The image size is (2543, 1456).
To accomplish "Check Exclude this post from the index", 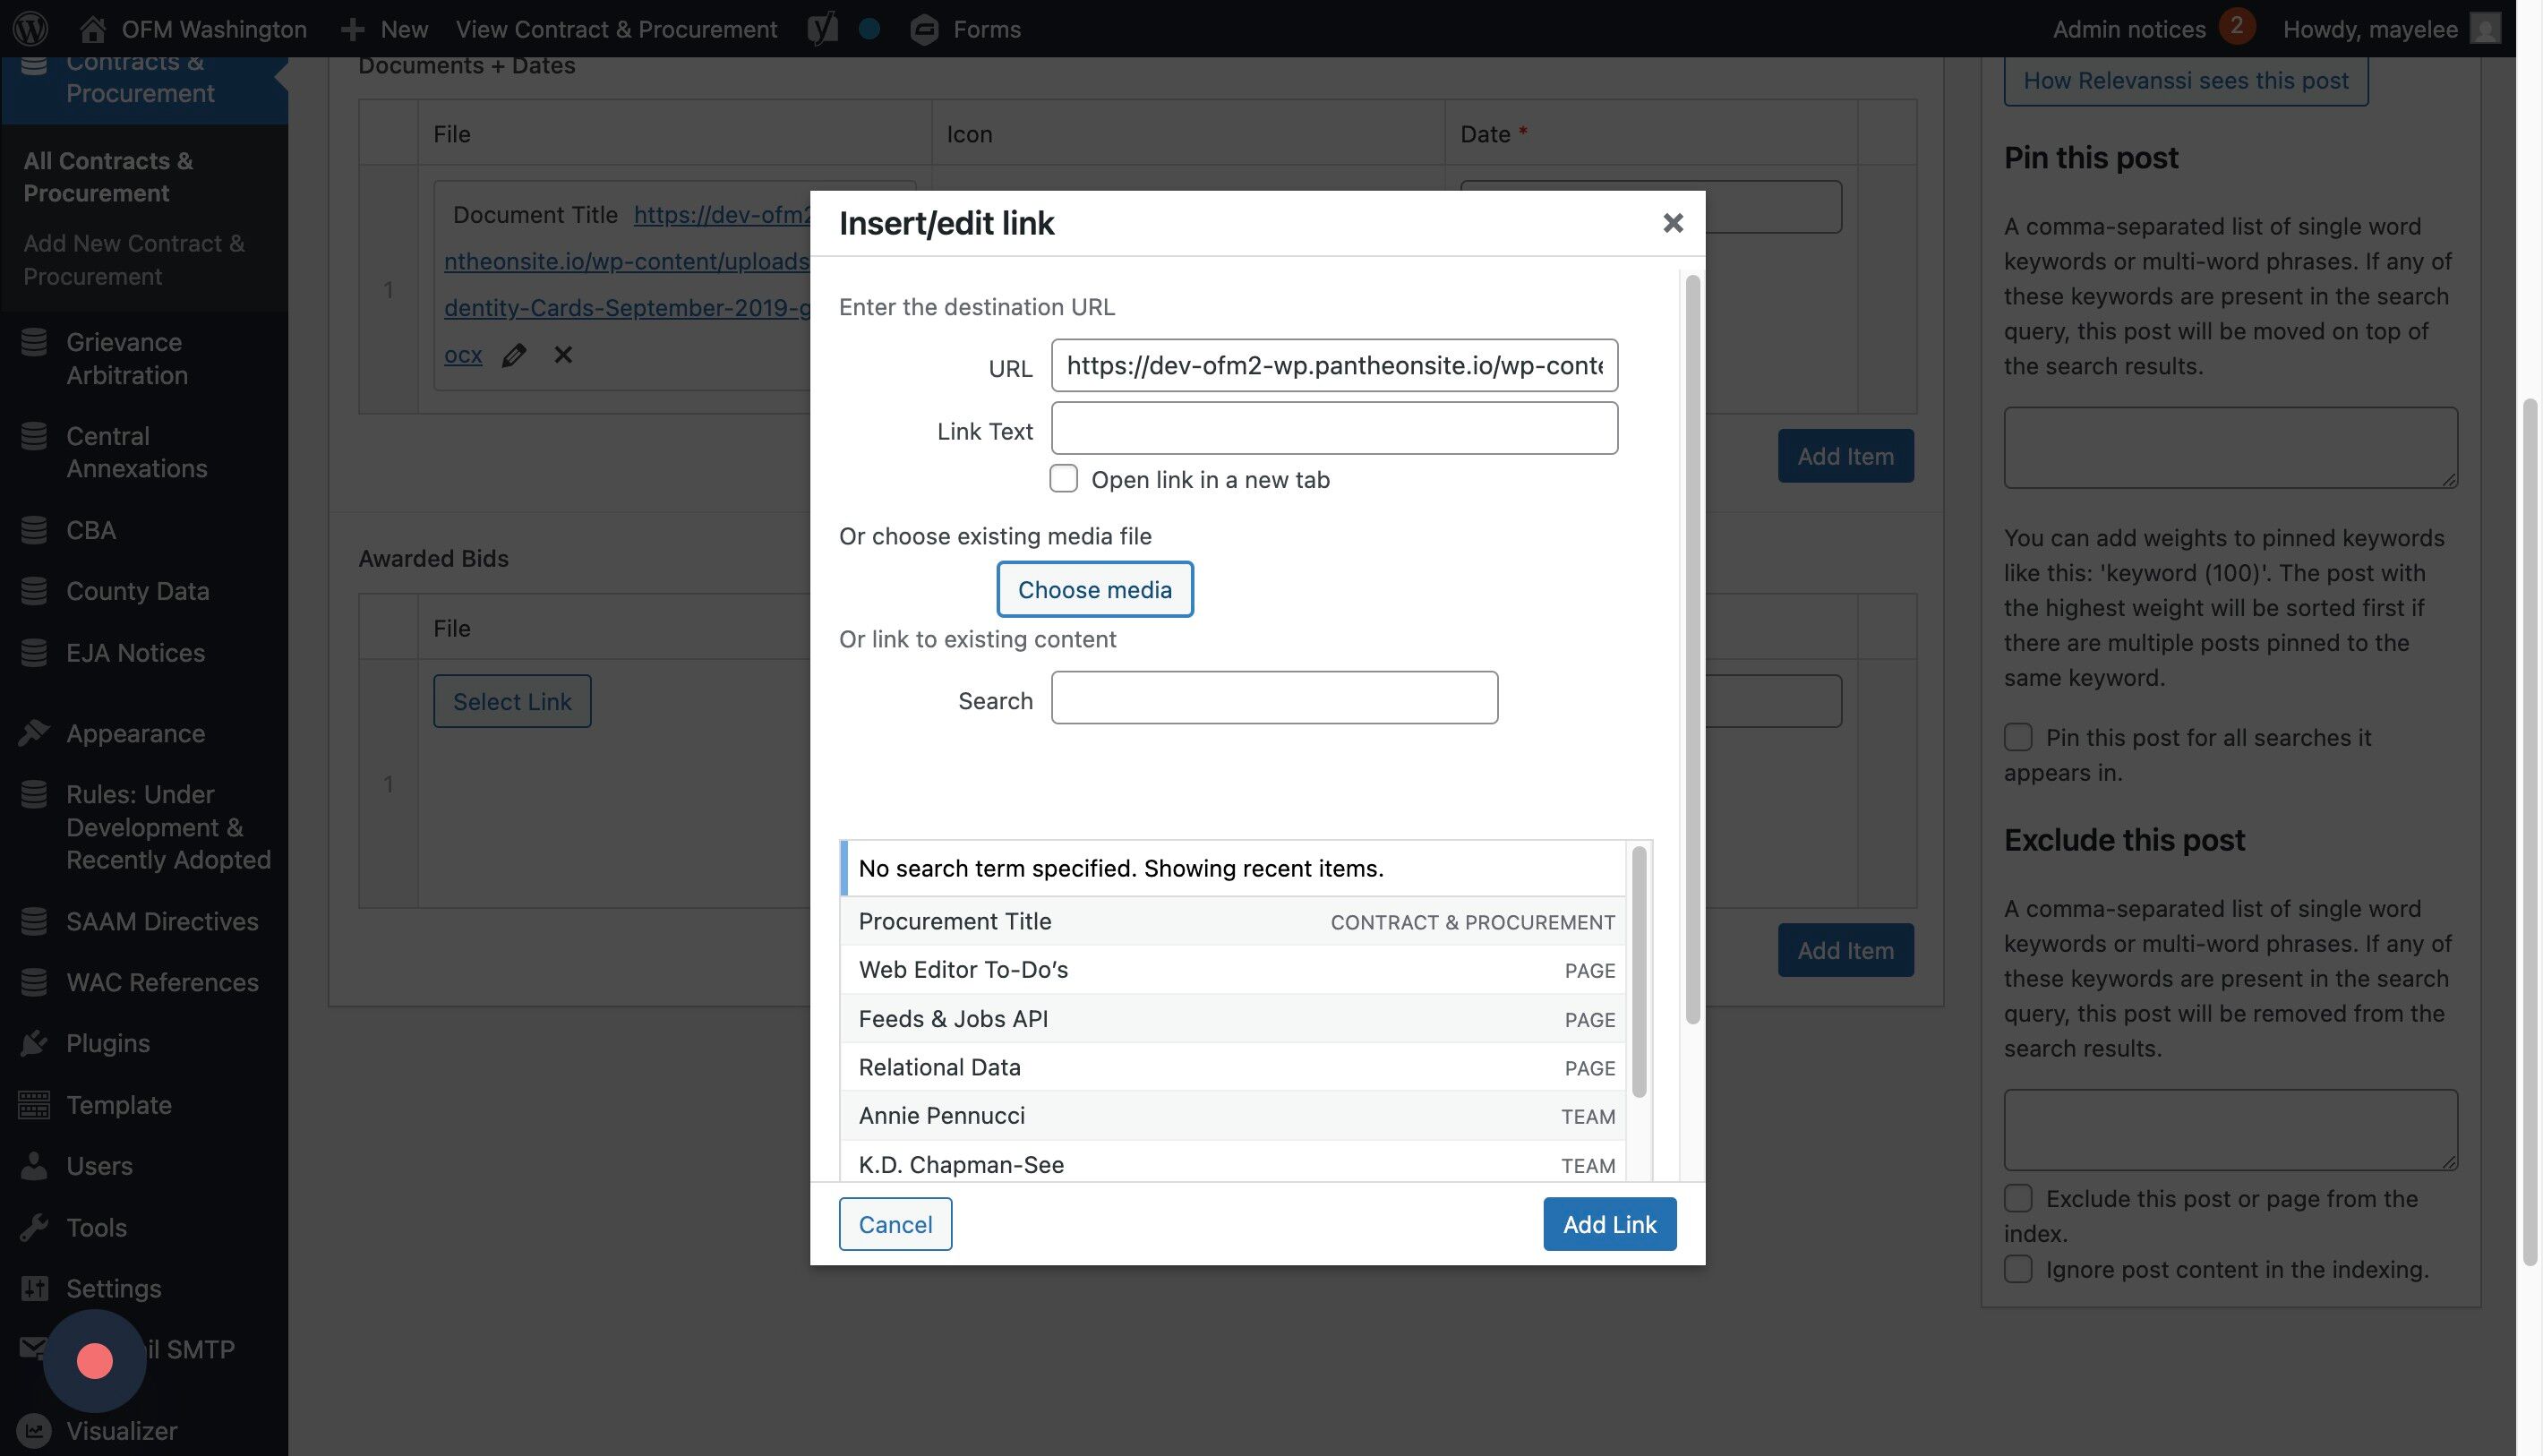I will click(x=2017, y=1198).
